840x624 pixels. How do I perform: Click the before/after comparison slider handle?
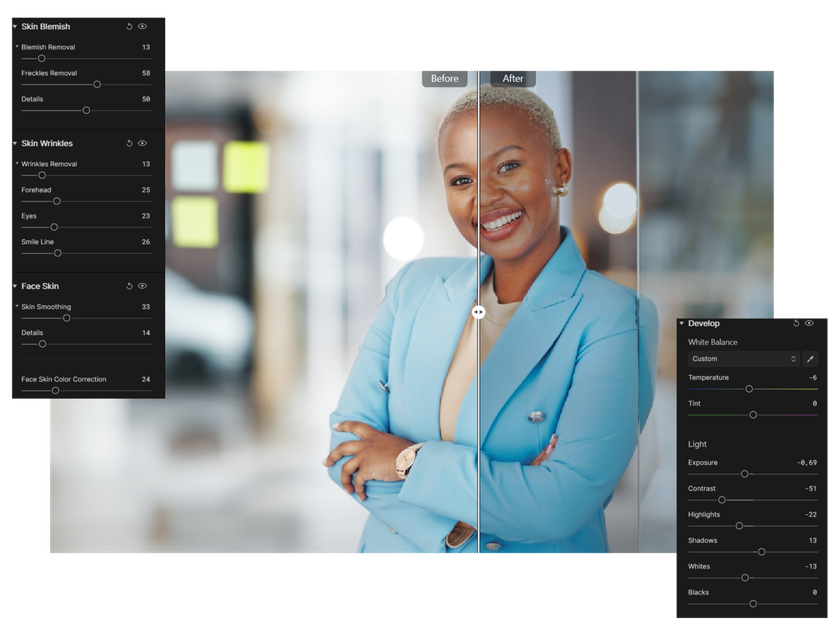(x=480, y=311)
